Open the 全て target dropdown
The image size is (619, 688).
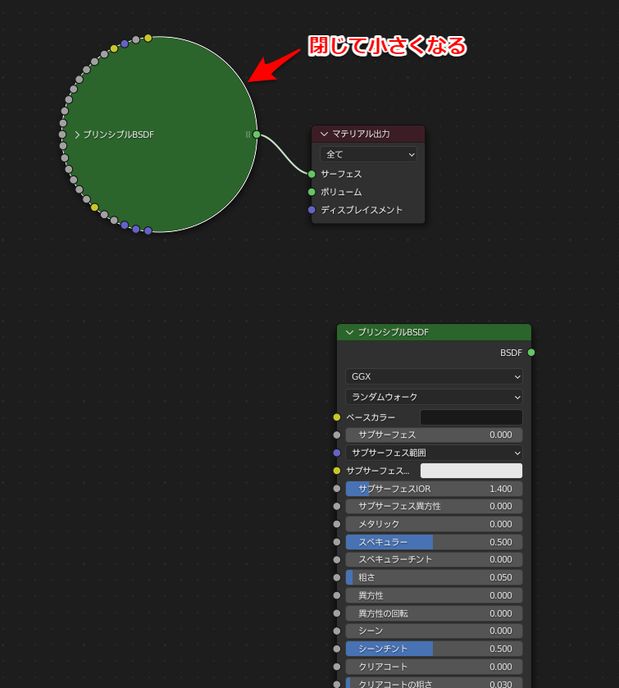(x=369, y=154)
